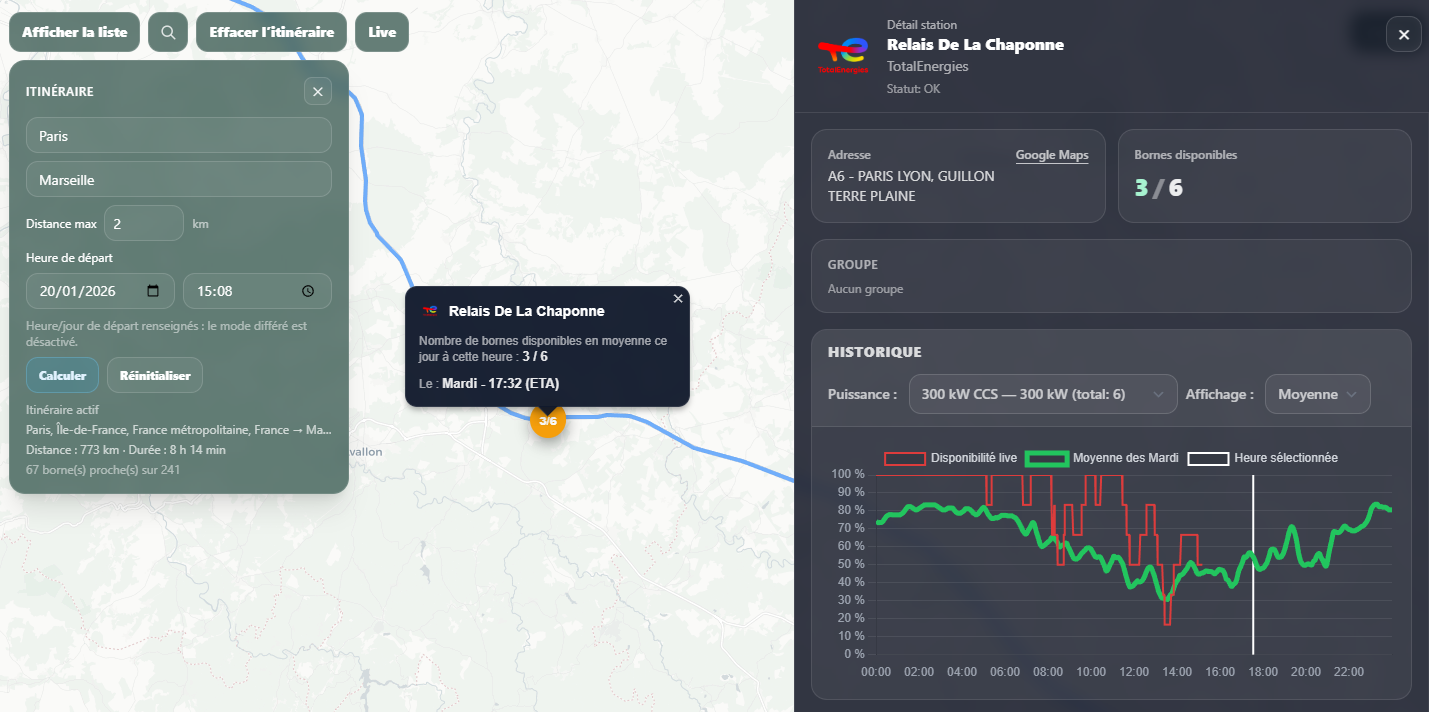Close the Itinéraire panel
The width and height of the screenshot is (1429, 712).
[x=318, y=92]
